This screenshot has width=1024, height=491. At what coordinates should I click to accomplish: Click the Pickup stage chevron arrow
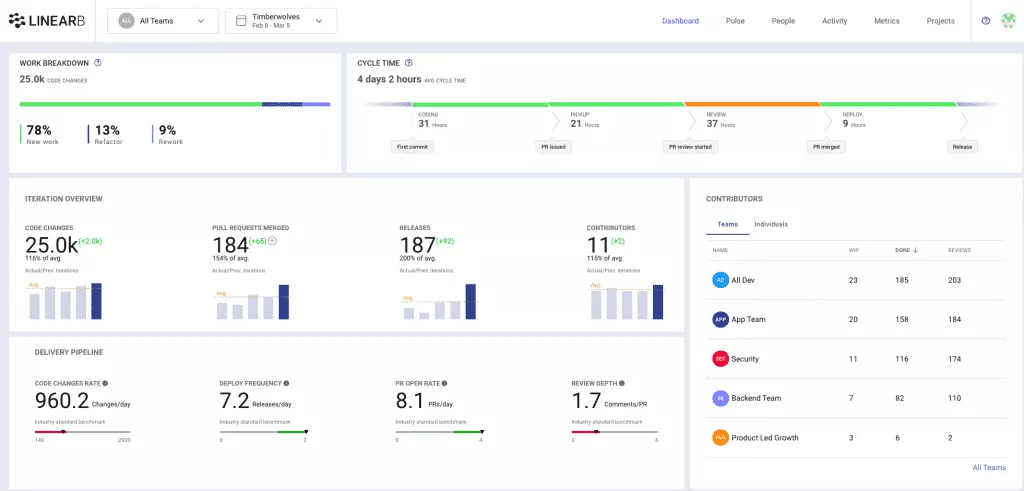[692, 121]
